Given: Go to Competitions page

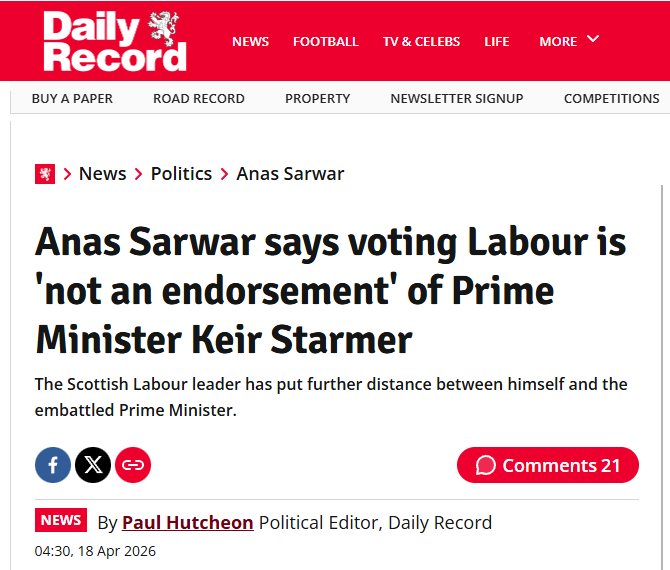Looking at the screenshot, I should [x=611, y=98].
